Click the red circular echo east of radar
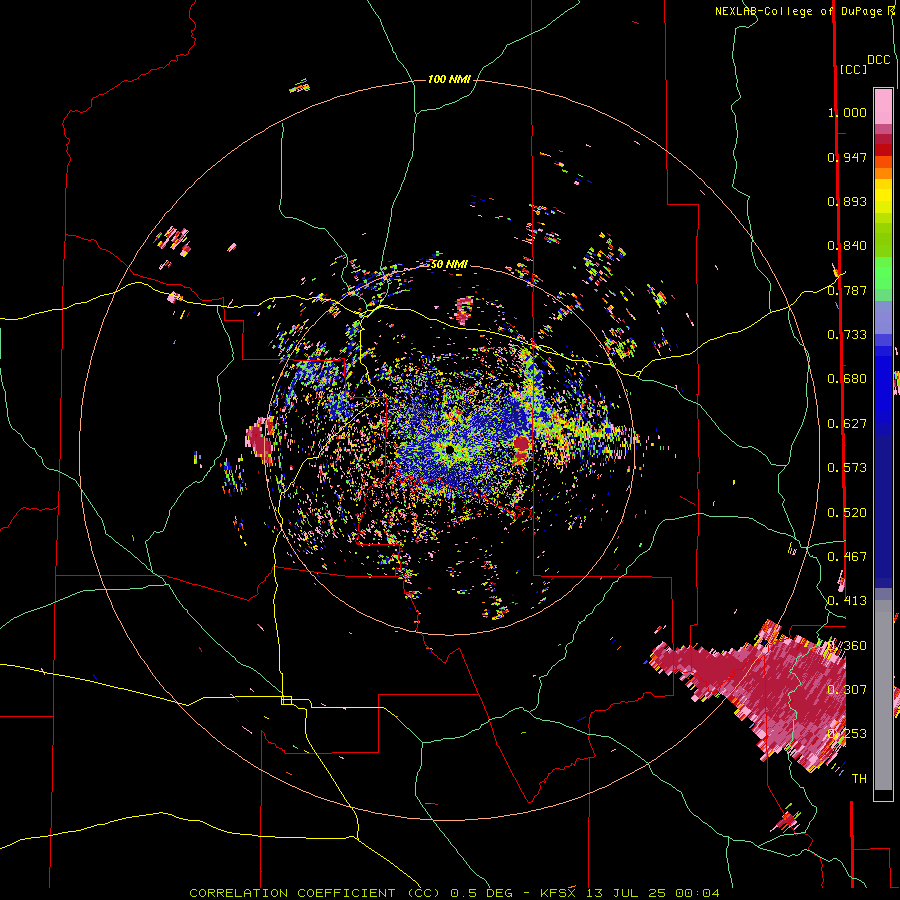This screenshot has height=900, width=900. 521,443
